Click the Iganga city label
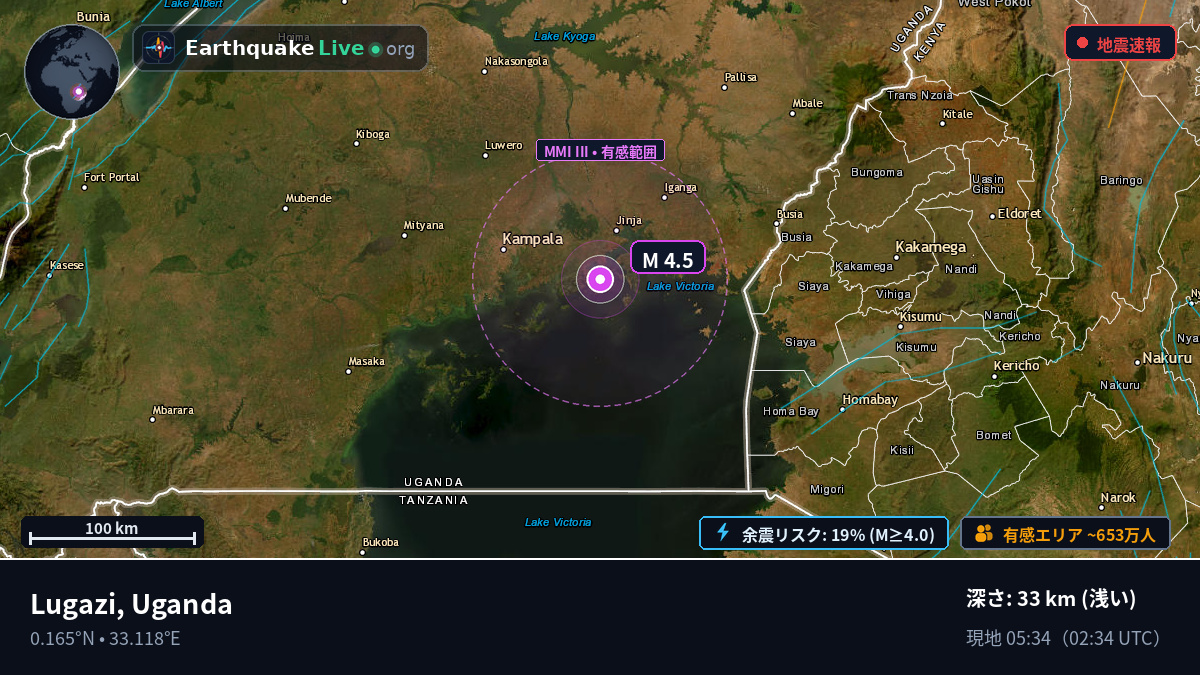1200x675 pixels. point(680,187)
